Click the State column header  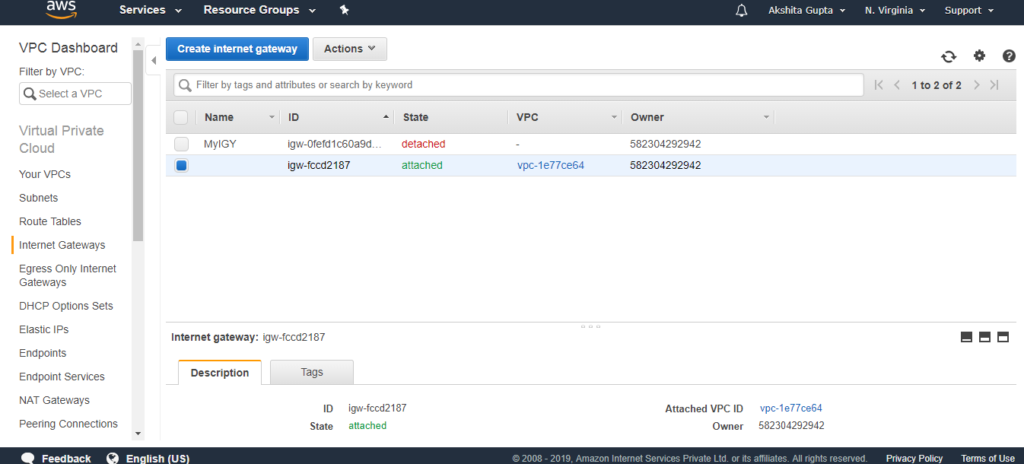click(x=415, y=118)
